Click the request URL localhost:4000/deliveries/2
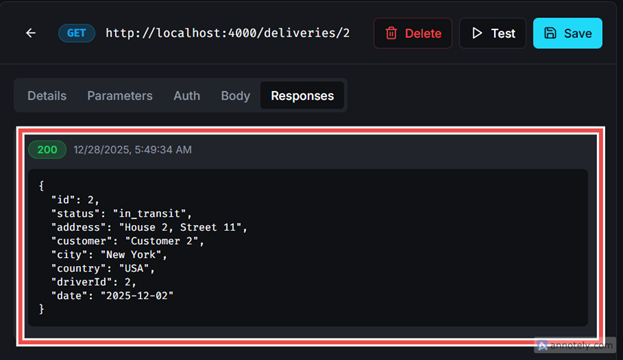This screenshot has height=360, width=623. (228, 33)
